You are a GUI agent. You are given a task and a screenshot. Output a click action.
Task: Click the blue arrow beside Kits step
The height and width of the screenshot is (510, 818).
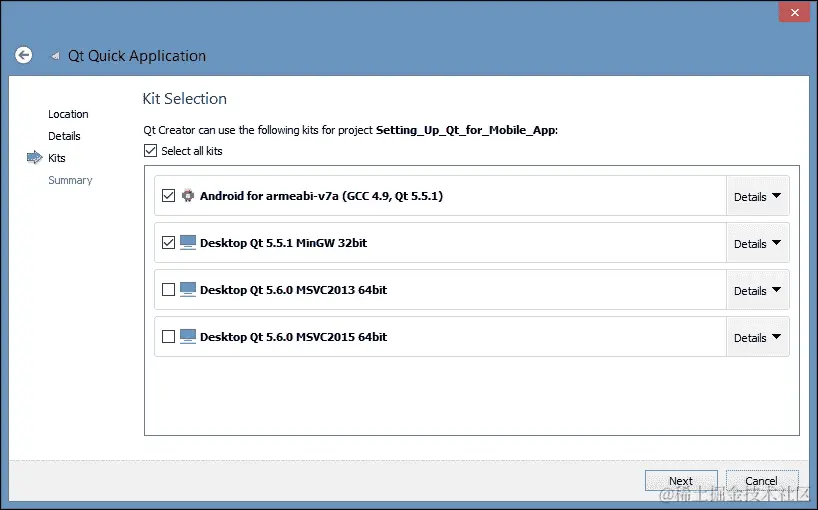pos(33,158)
